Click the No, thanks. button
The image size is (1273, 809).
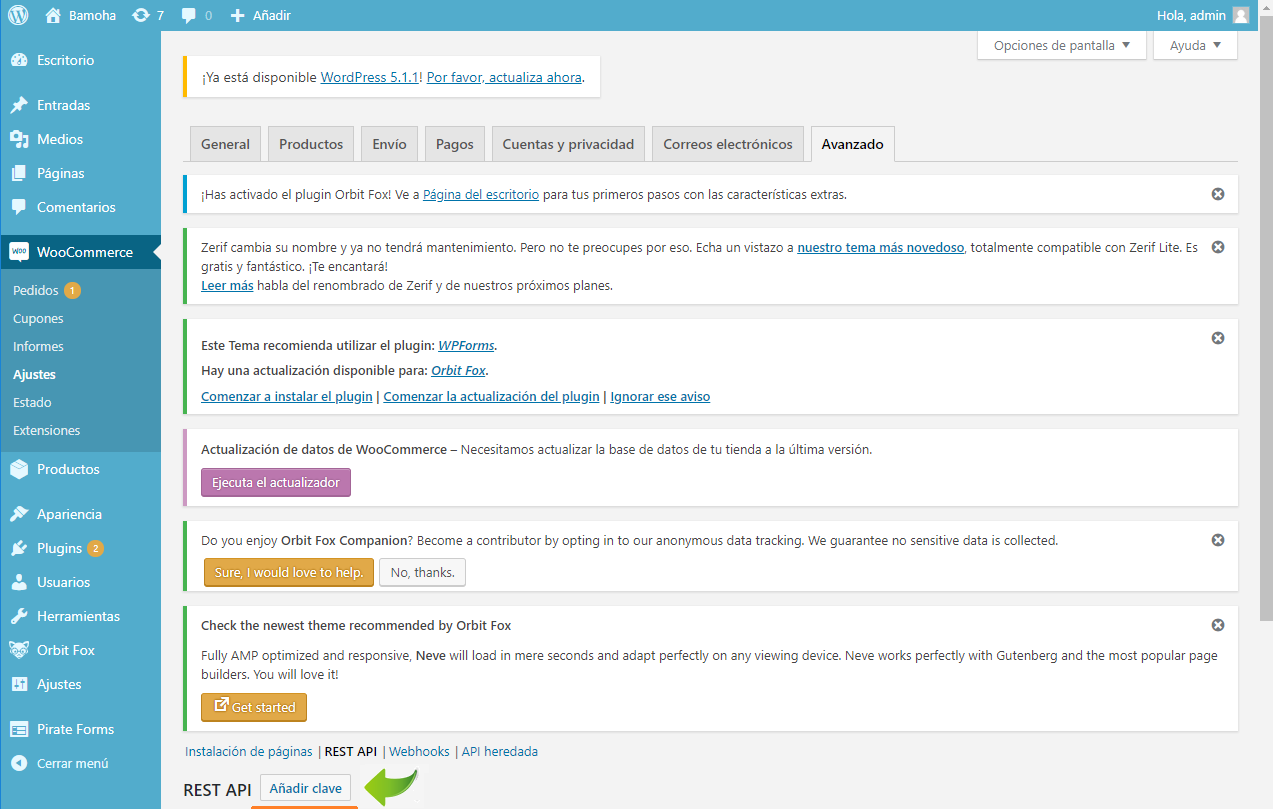pos(422,572)
